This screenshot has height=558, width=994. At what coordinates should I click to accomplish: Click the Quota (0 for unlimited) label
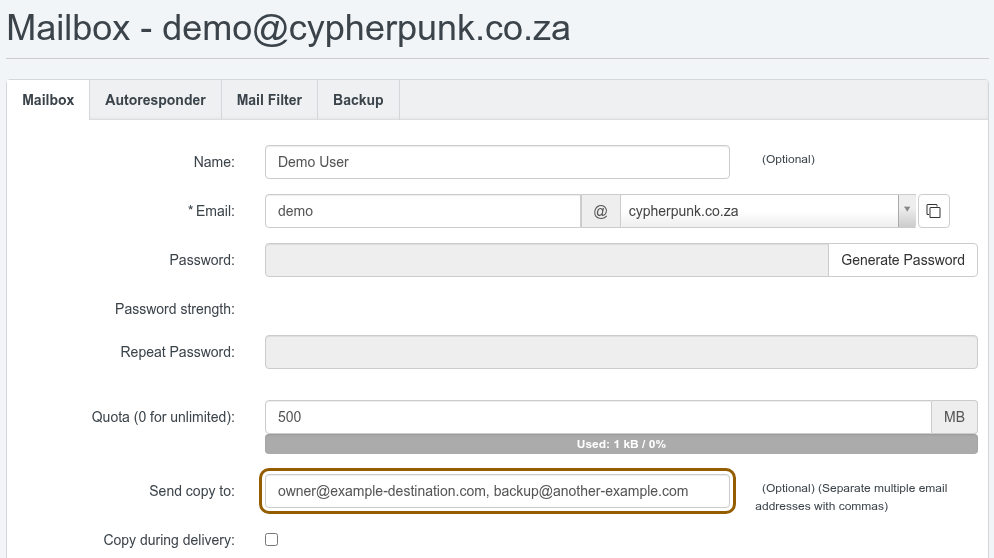click(x=163, y=417)
